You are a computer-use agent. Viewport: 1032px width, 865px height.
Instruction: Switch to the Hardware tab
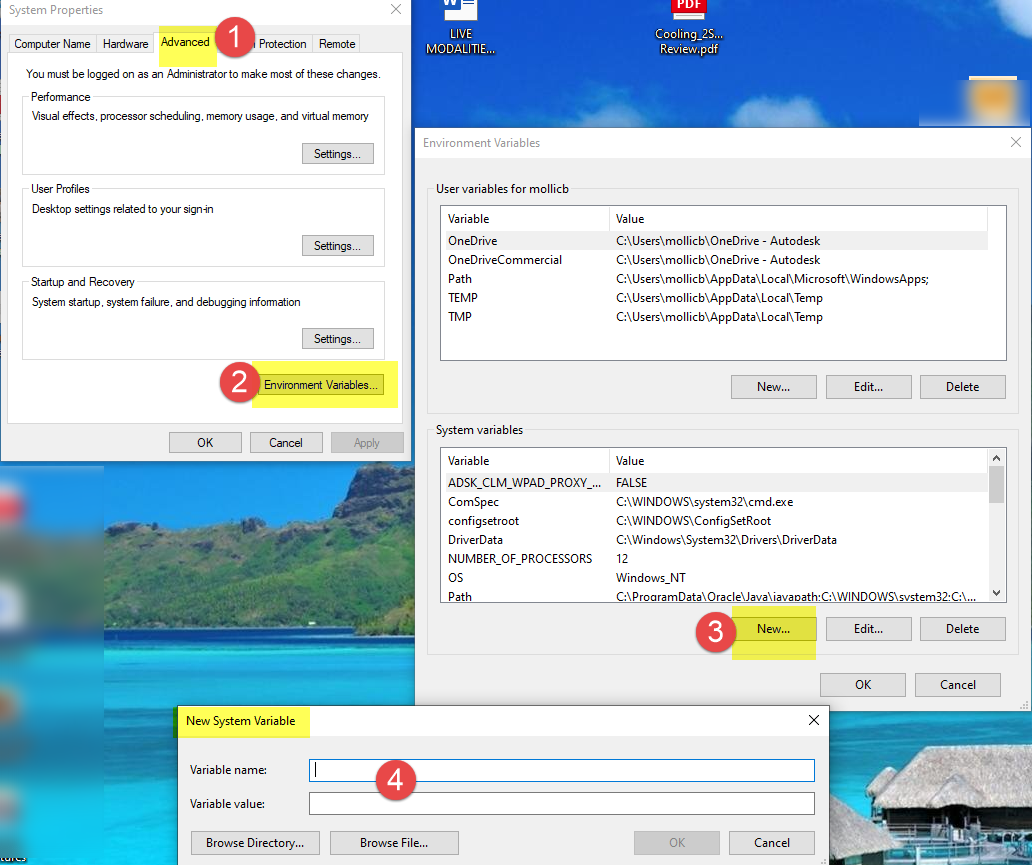(125, 43)
